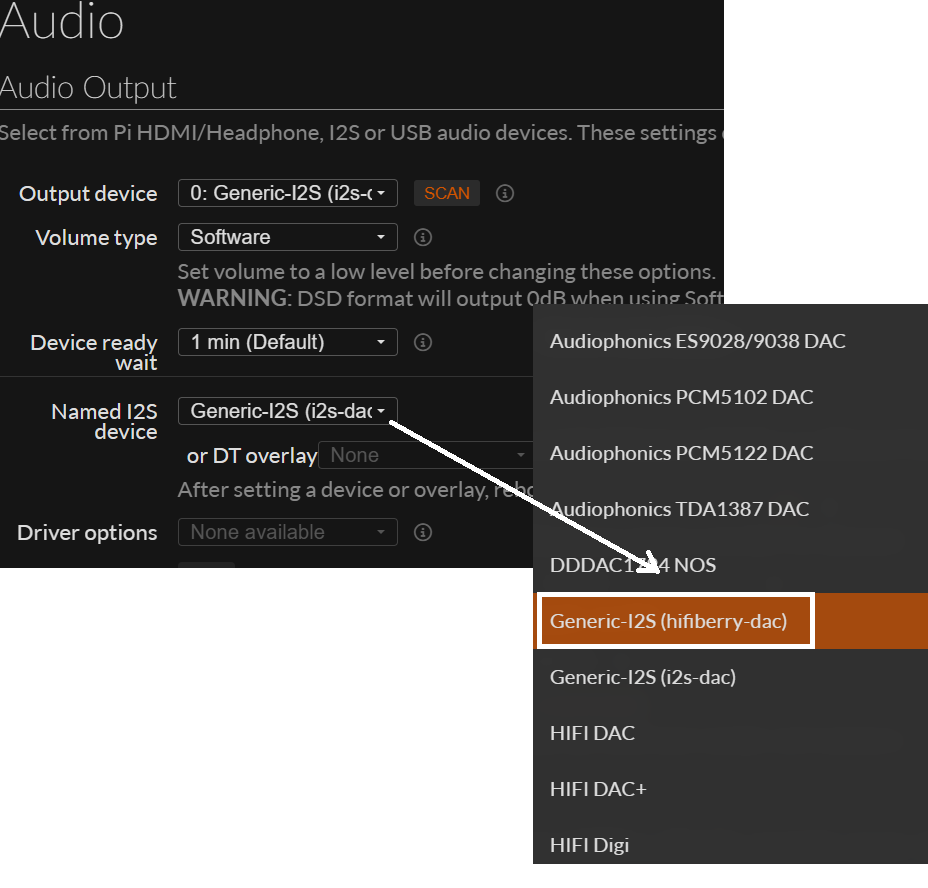The height and width of the screenshot is (888, 928).
Task: Select the HIFI DAC+ option
Action: point(598,789)
